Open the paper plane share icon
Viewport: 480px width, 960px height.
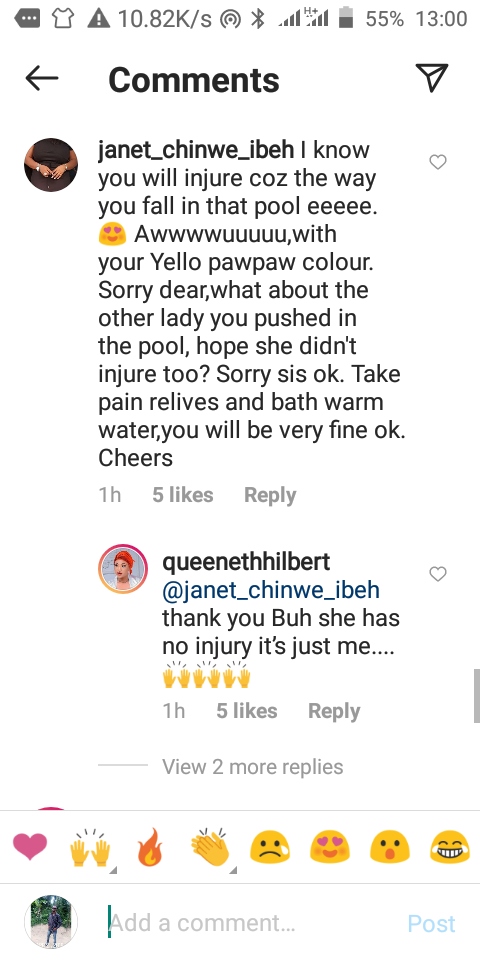432,77
